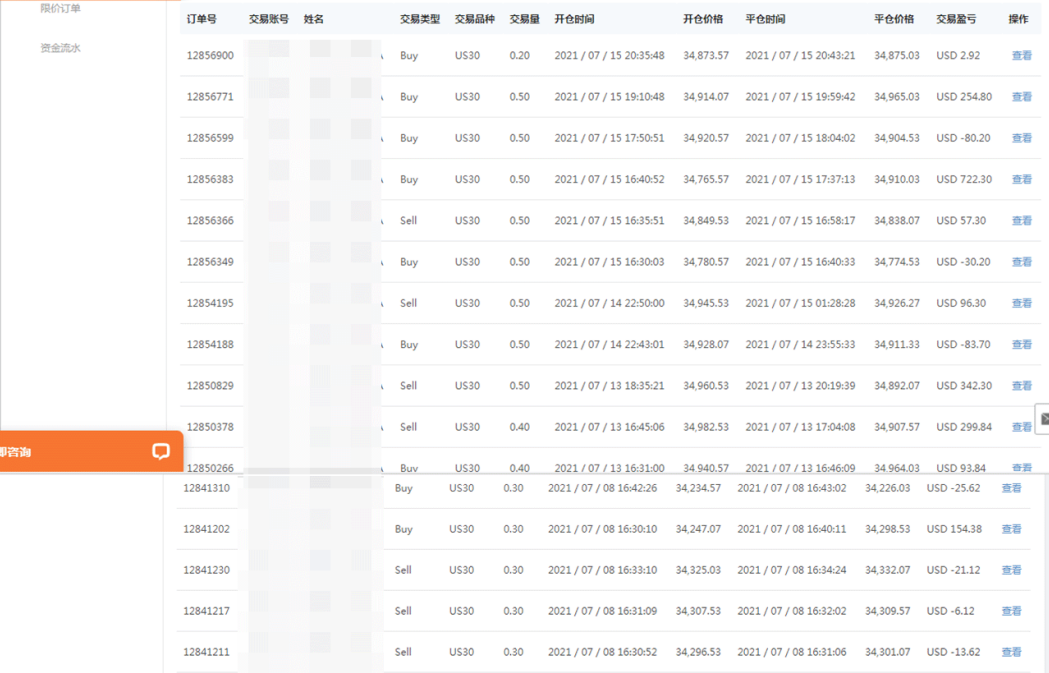Click the small envelope icon at right edge
This screenshot has width=1049, height=673.
(x=1043, y=419)
